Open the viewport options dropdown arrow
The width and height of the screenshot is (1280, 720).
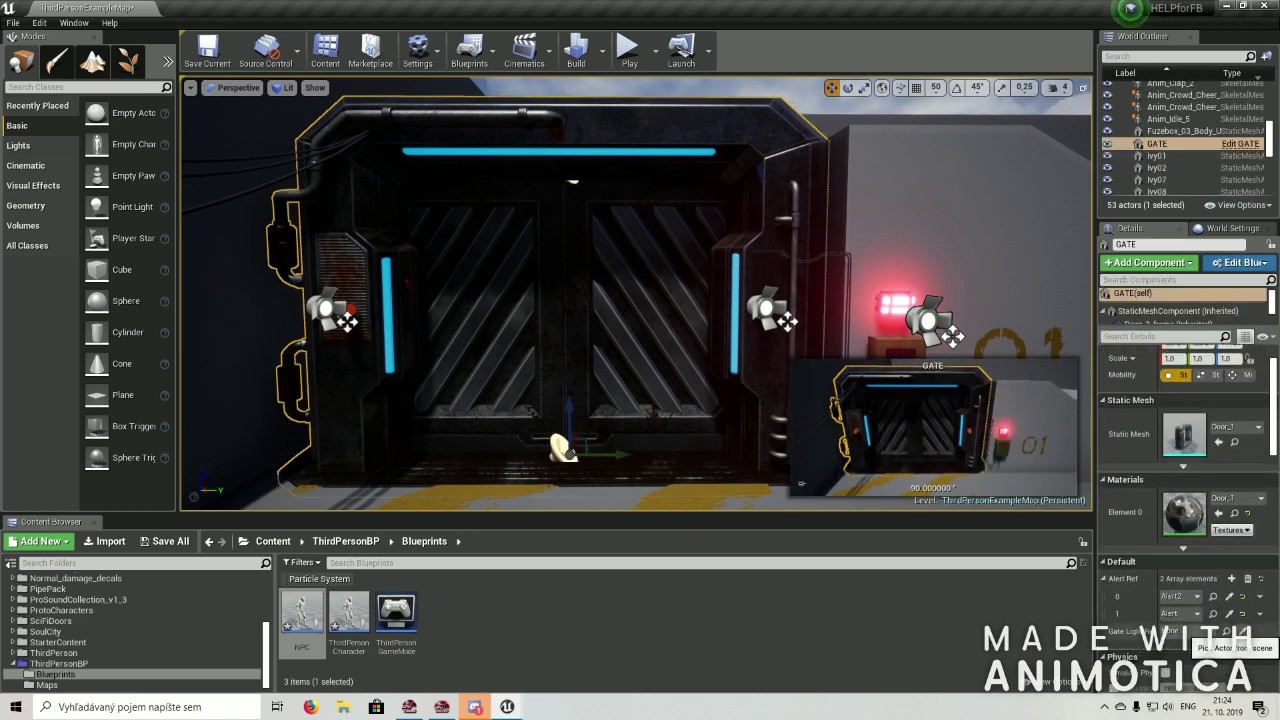point(192,88)
